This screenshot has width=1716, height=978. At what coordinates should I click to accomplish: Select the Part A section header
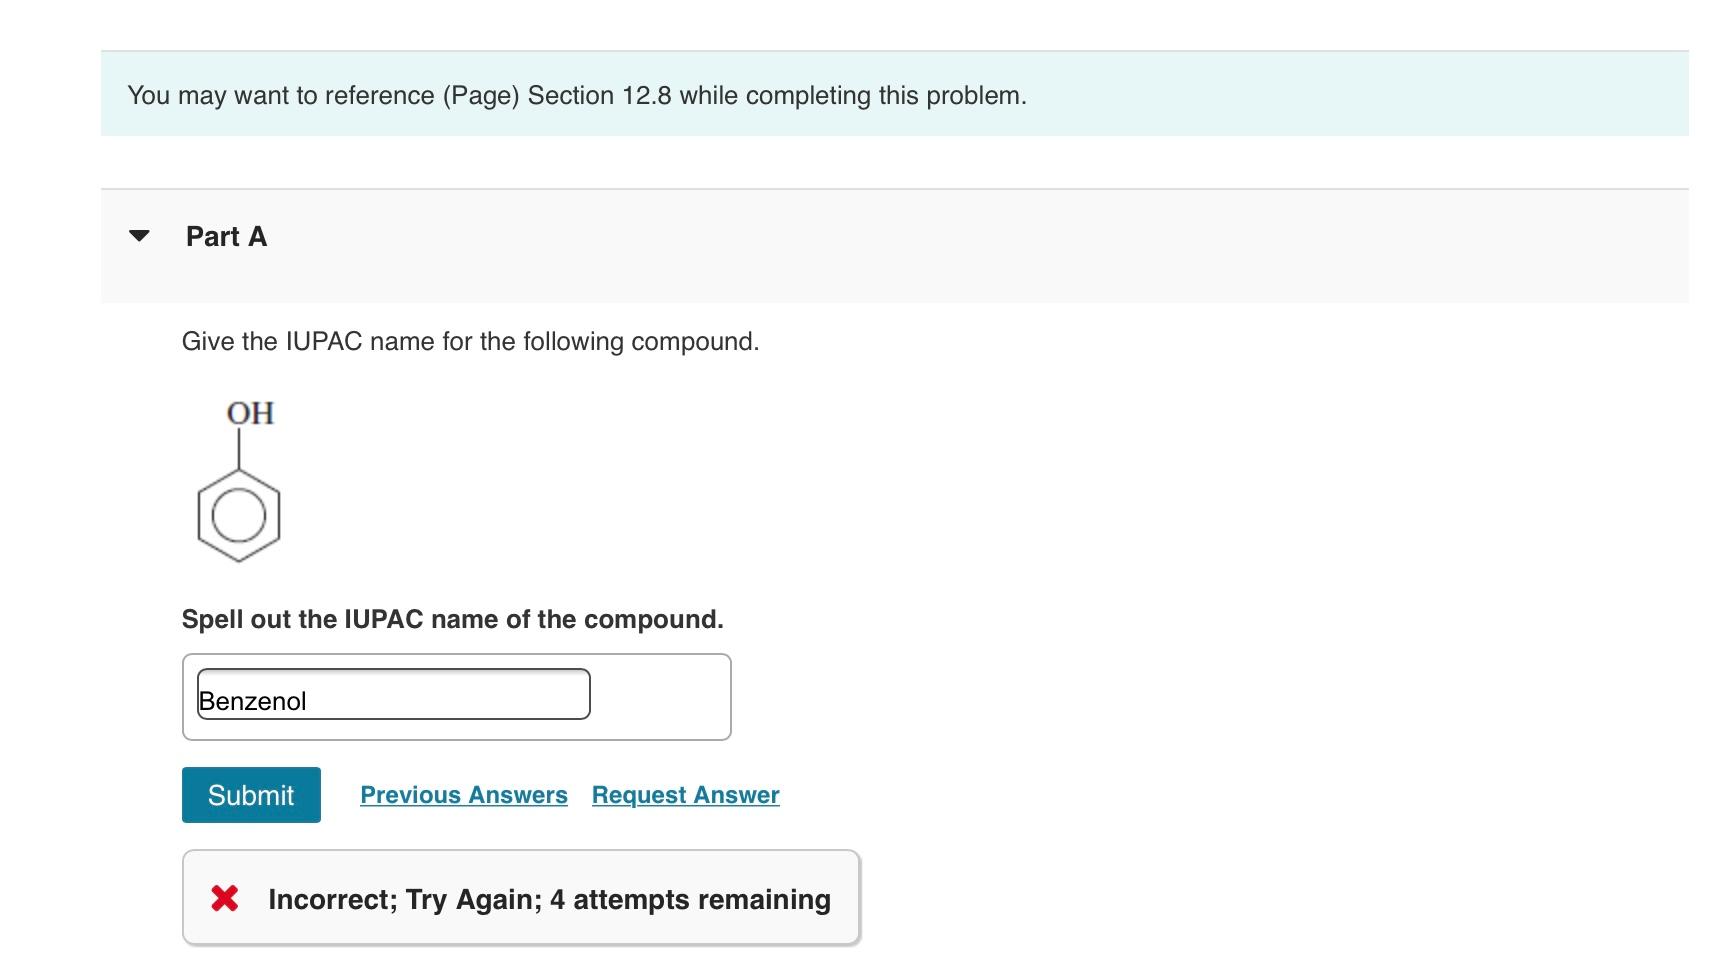click(x=225, y=236)
